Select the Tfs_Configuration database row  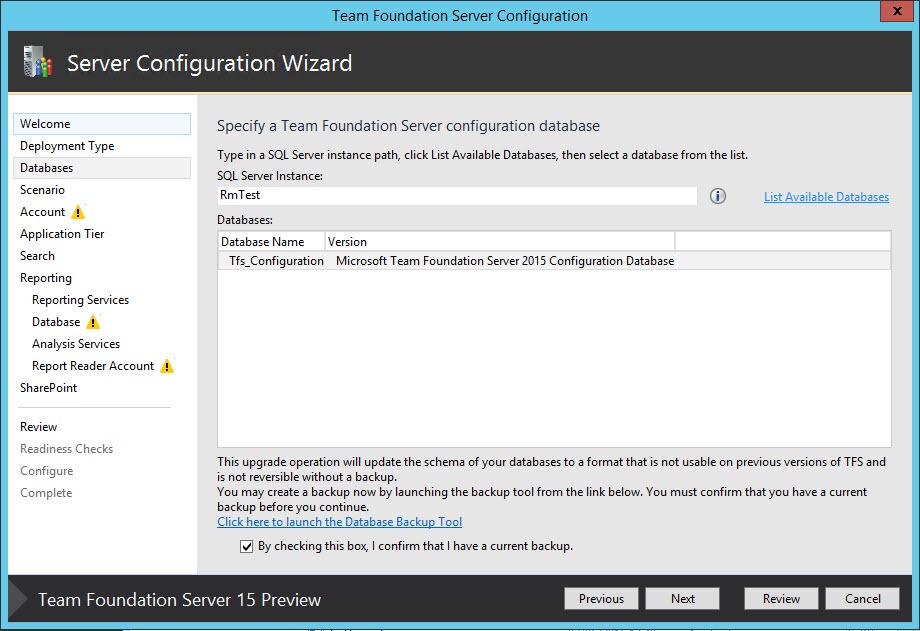click(554, 261)
